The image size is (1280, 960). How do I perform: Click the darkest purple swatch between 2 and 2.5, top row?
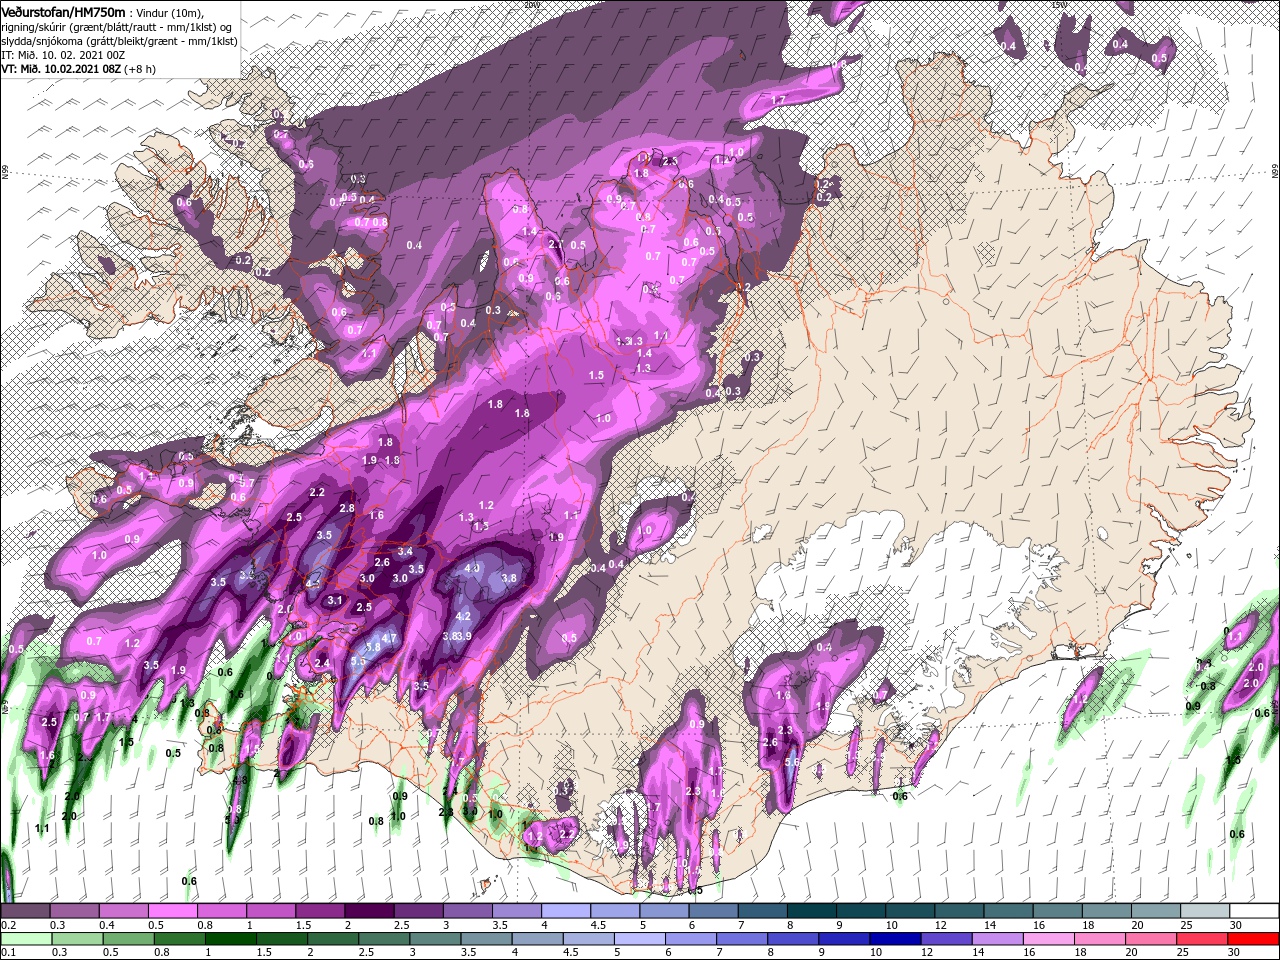(x=369, y=911)
